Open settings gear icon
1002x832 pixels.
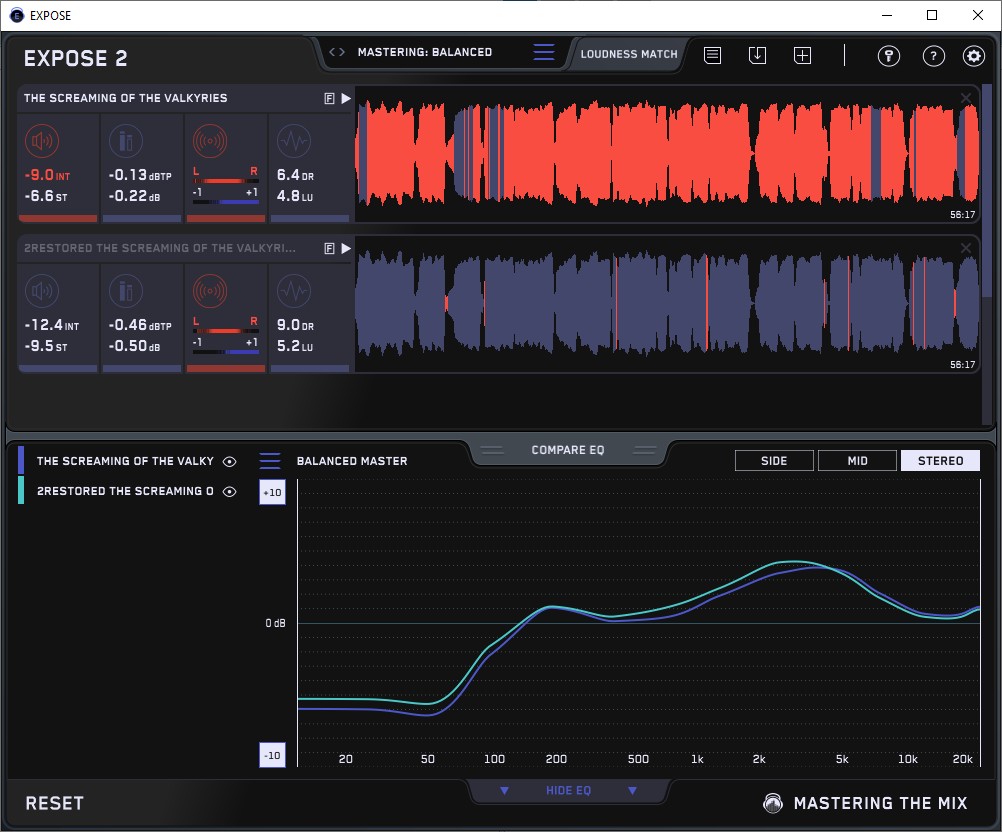[x=974, y=56]
